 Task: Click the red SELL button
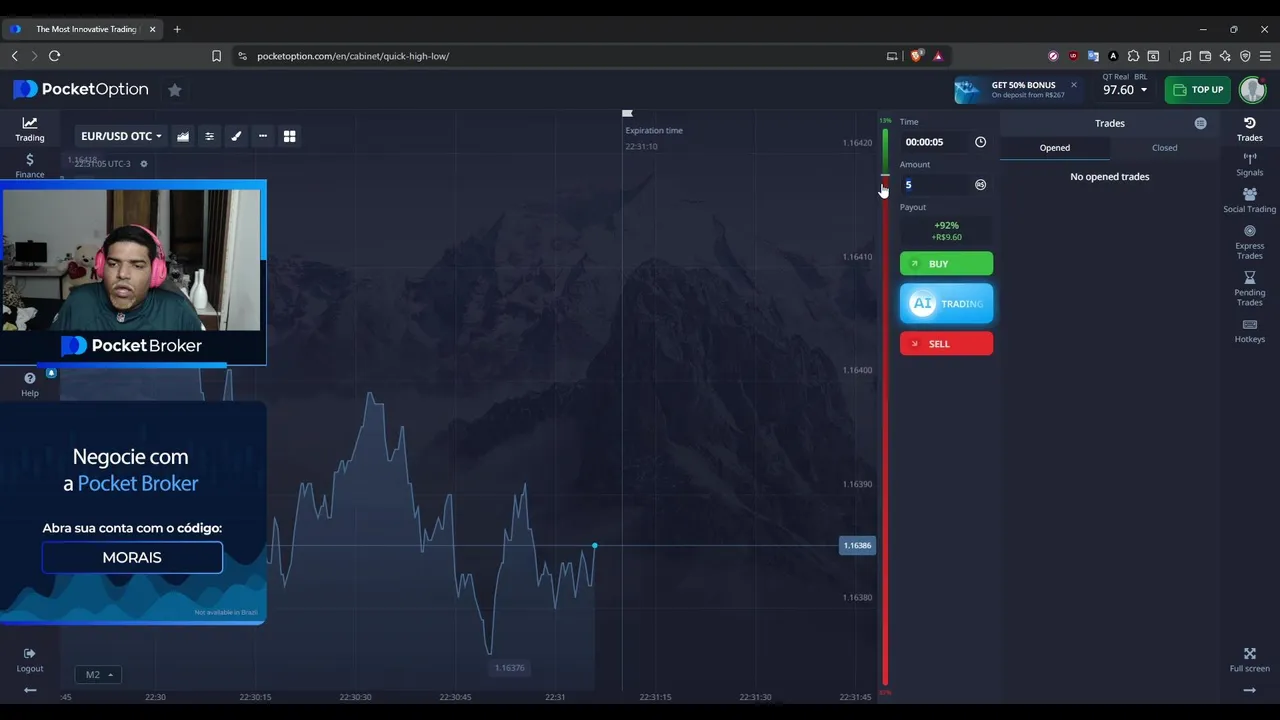coord(946,344)
